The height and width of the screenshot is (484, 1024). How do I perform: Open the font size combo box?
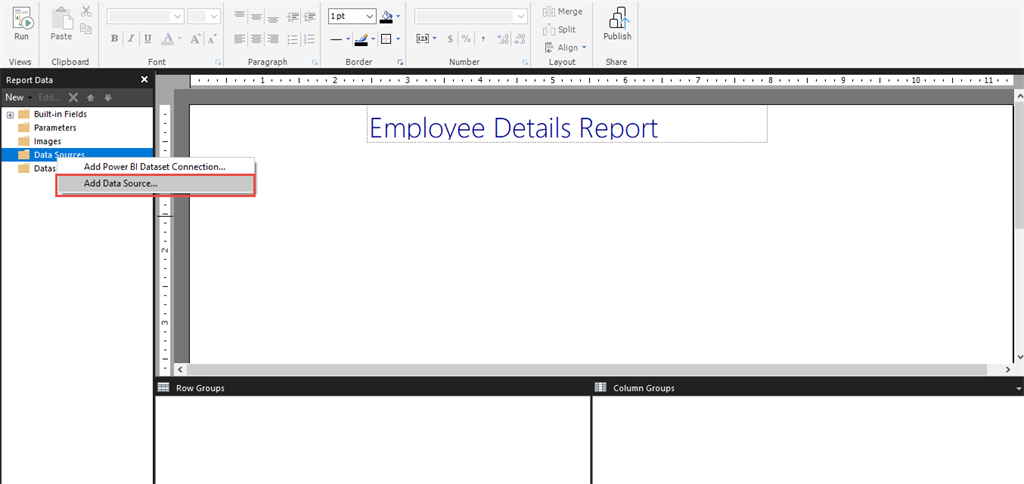tap(204, 16)
